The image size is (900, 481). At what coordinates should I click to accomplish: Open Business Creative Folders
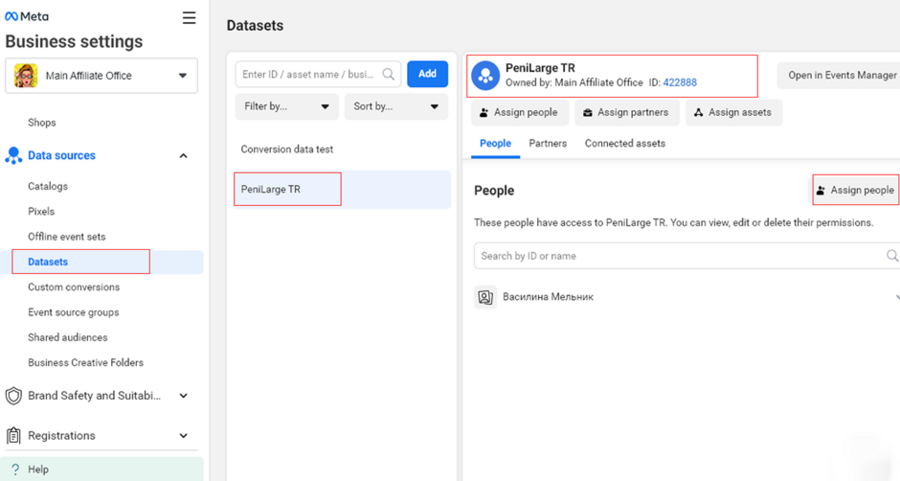click(x=86, y=363)
